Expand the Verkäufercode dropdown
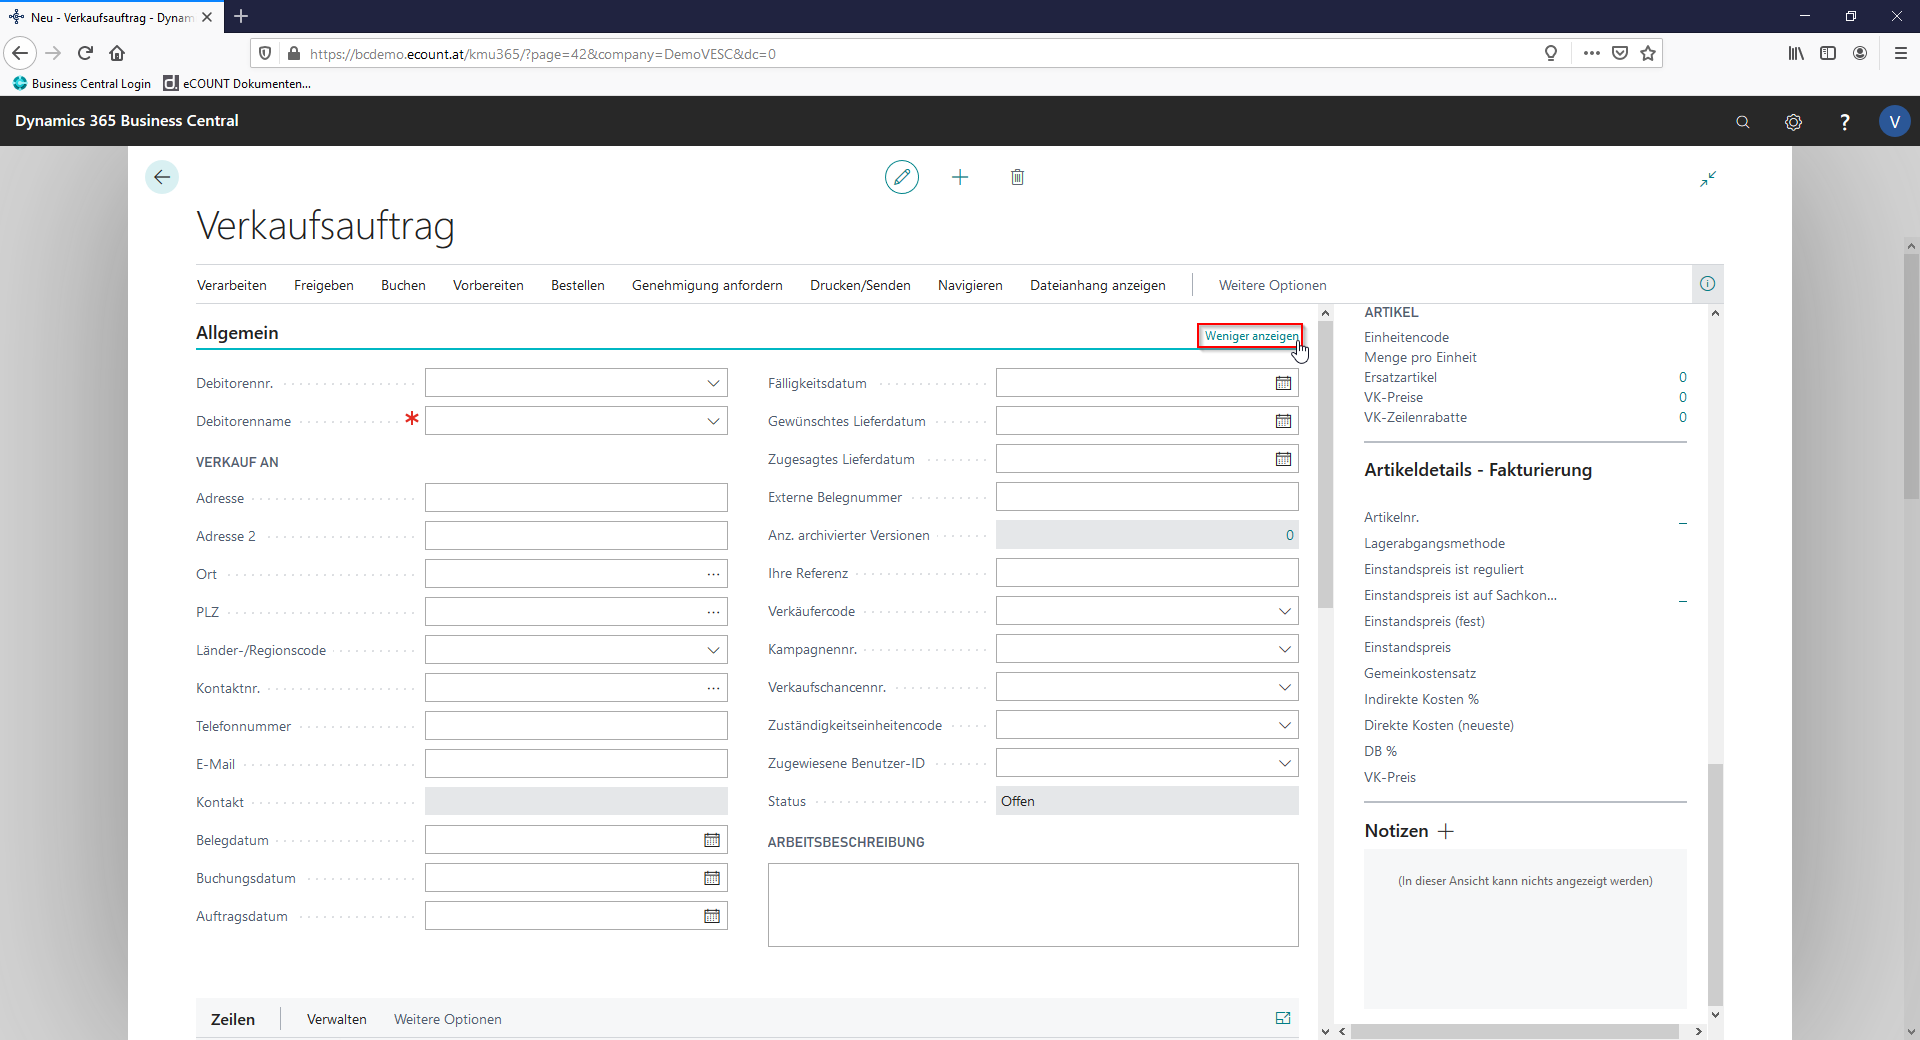1920x1040 pixels. coord(1284,611)
